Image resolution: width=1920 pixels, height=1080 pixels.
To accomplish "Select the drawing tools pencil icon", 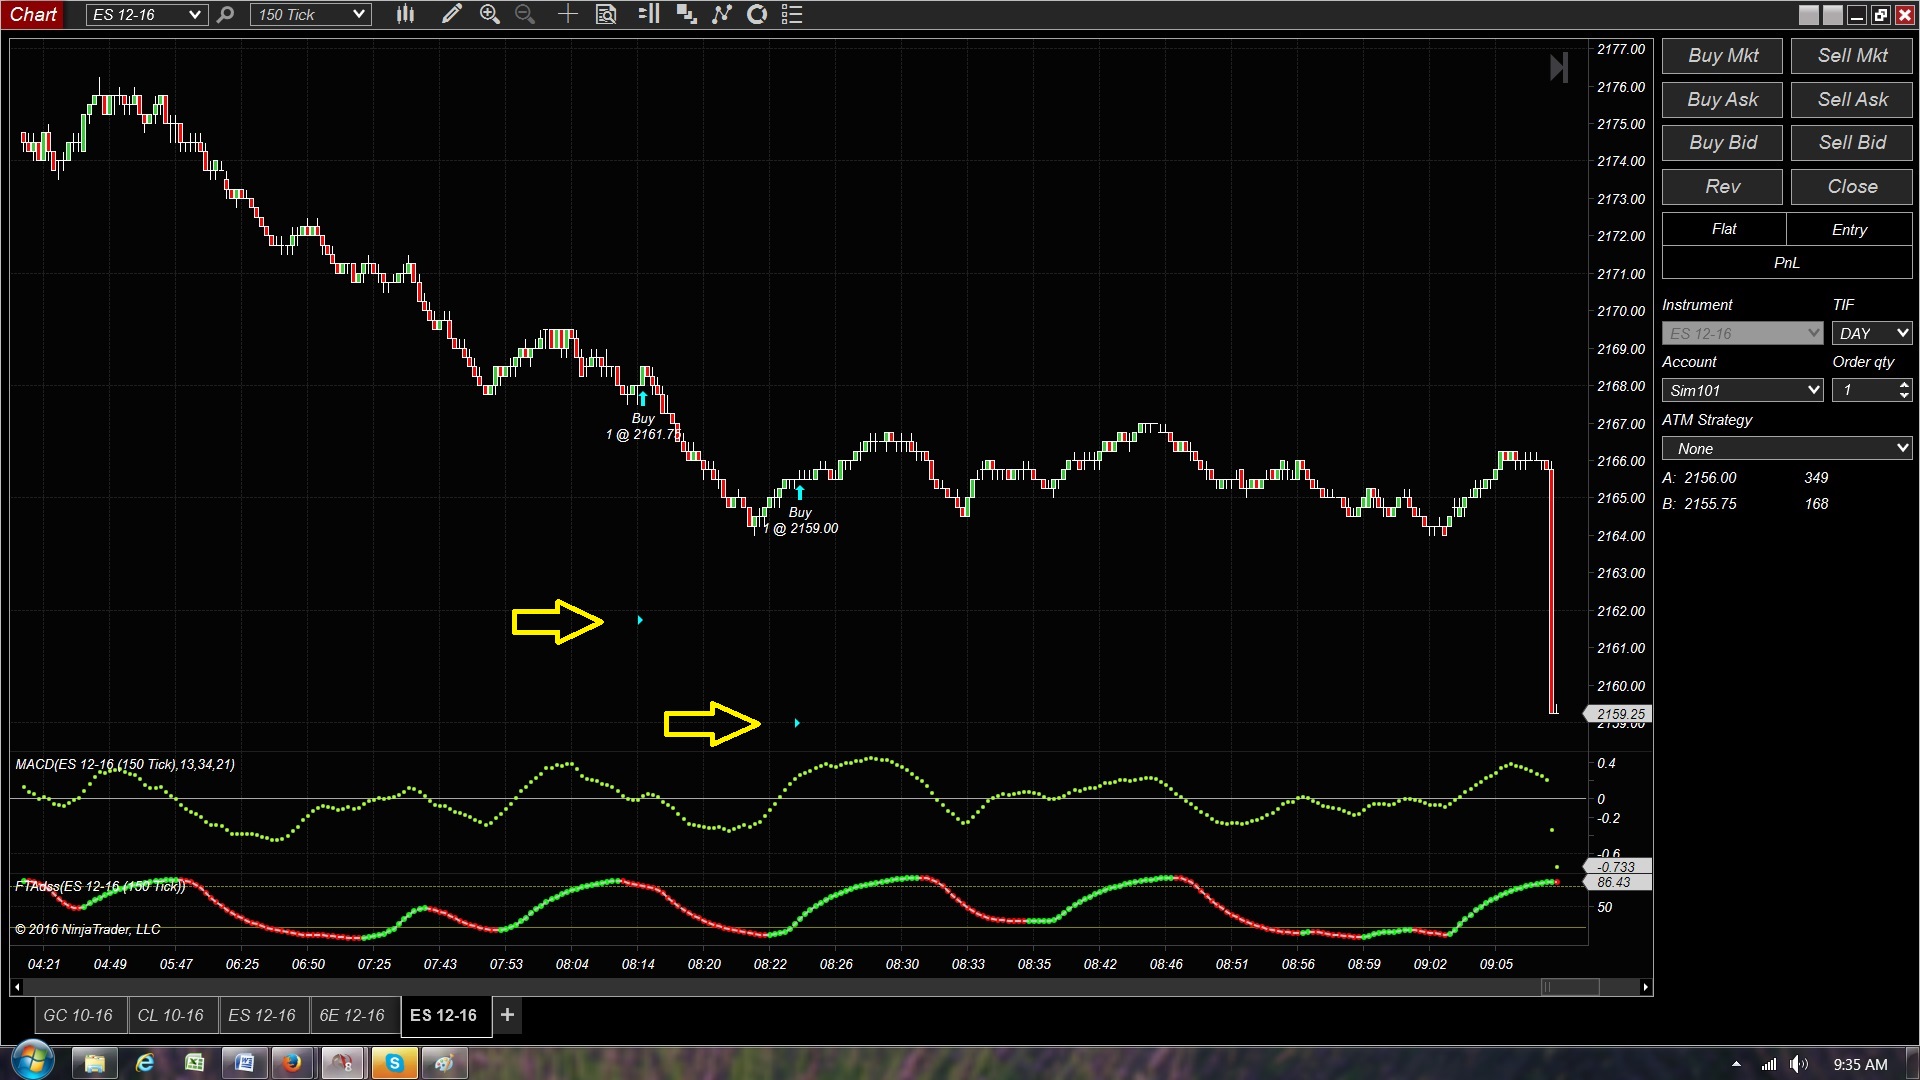I will pyautogui.click(x=451, y=14).
